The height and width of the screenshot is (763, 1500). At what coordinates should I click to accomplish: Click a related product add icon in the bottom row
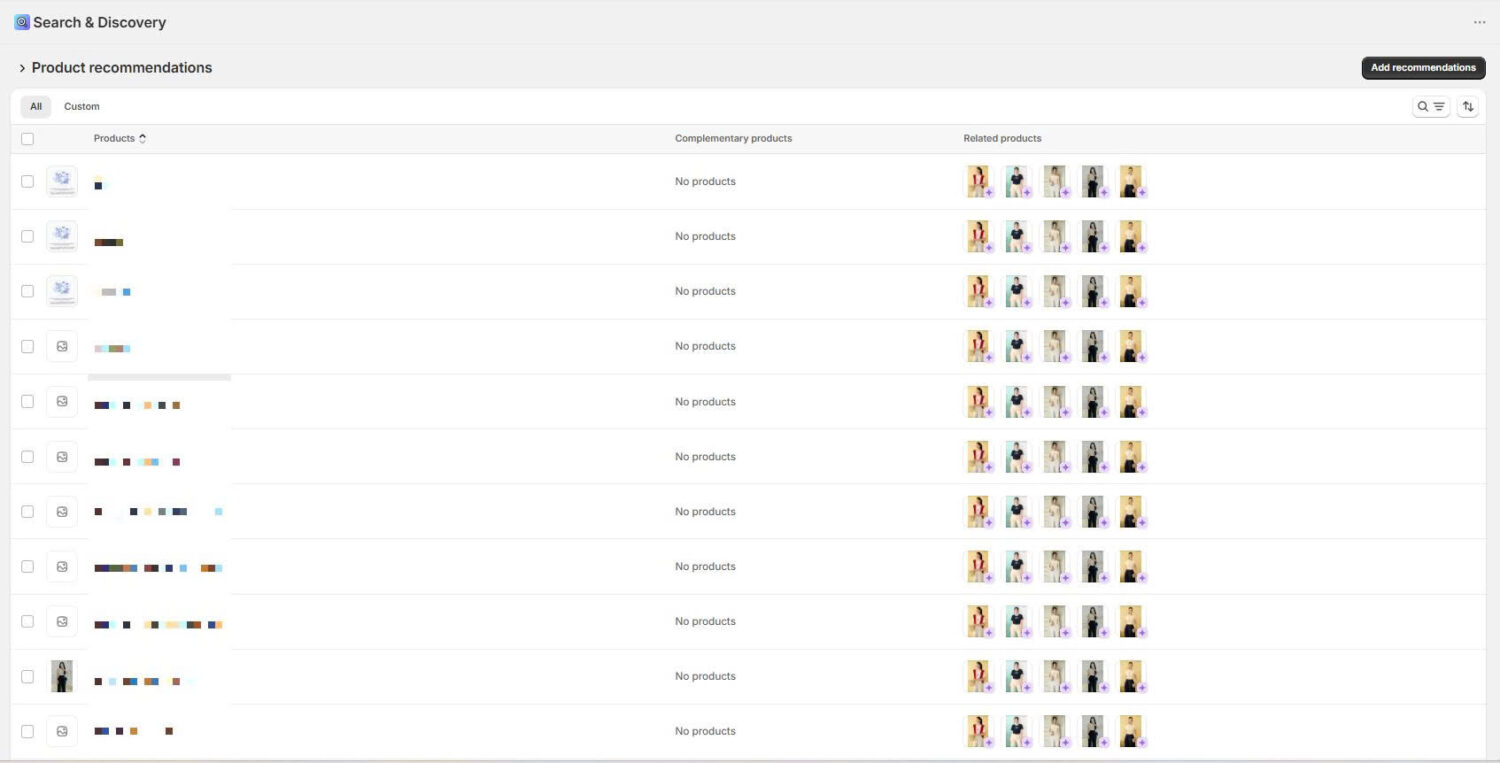pyautogui.click(x=990, y=744)
